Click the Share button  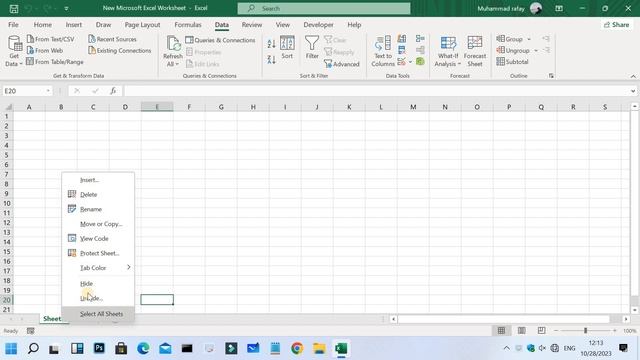[x=616, y=24]
